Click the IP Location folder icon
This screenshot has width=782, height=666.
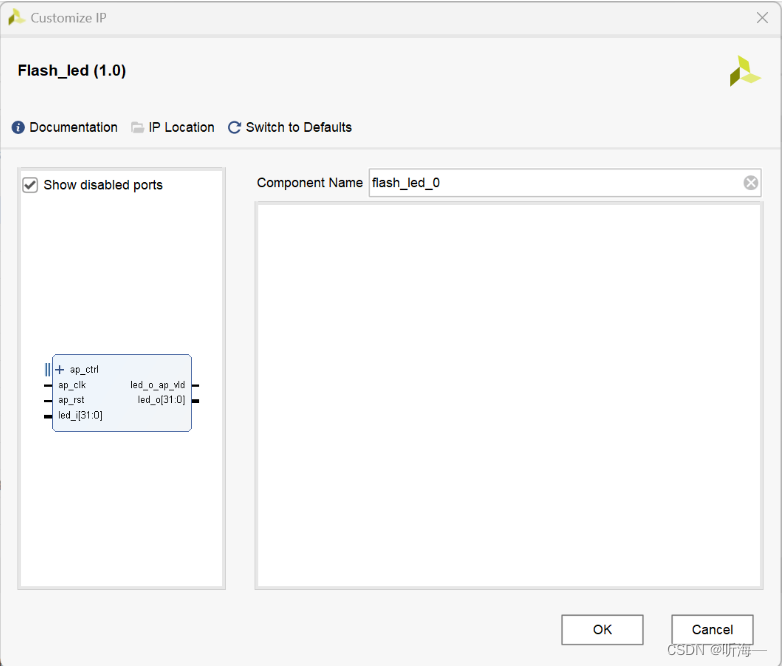point(137,128)
